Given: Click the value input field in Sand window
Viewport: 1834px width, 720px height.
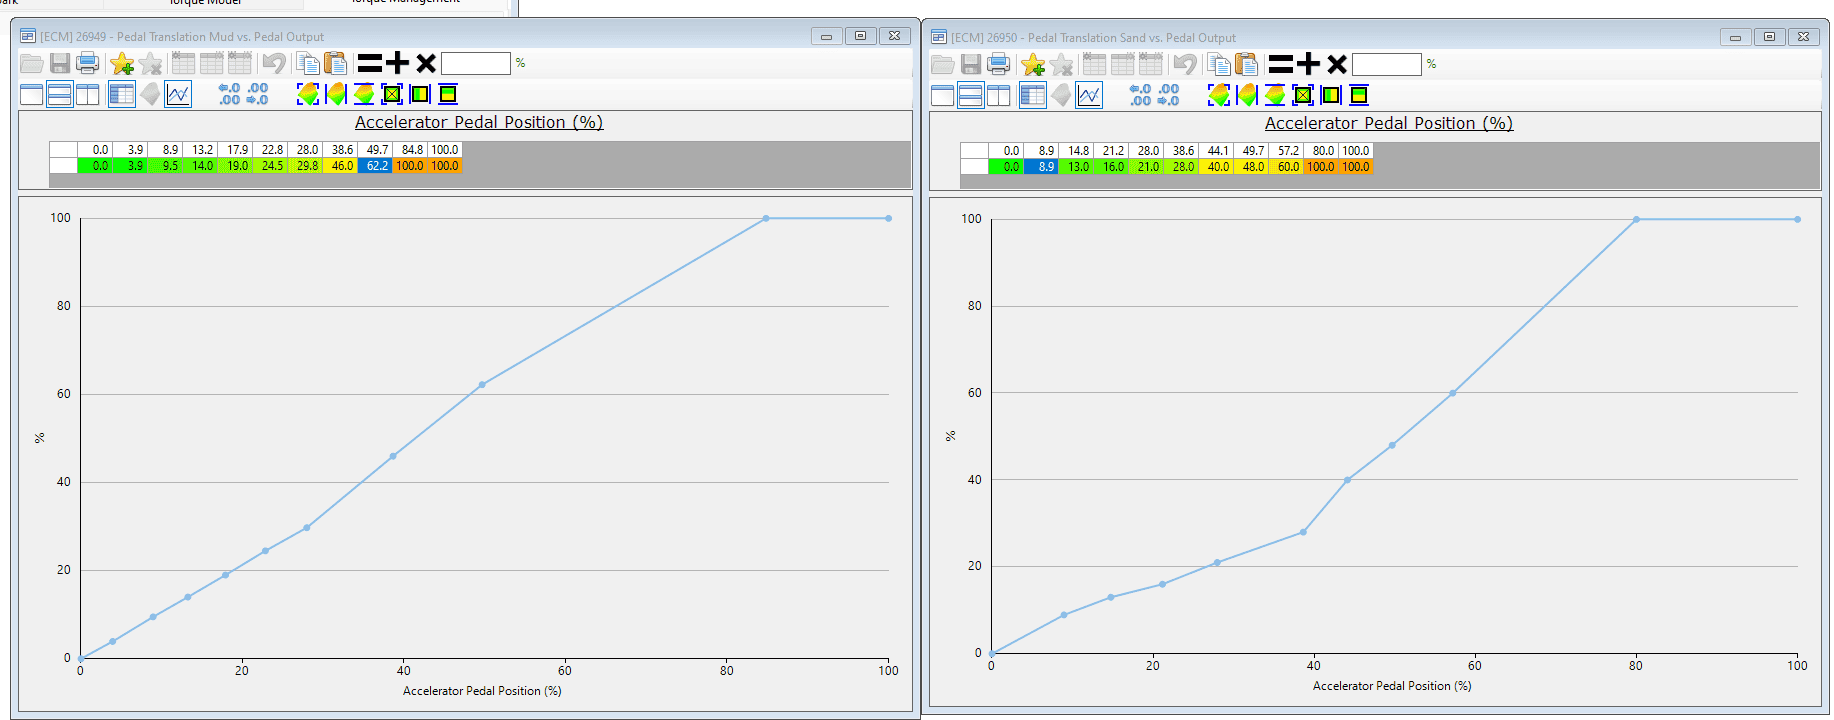Looking at the screenshot, I should click(1387, 64).
